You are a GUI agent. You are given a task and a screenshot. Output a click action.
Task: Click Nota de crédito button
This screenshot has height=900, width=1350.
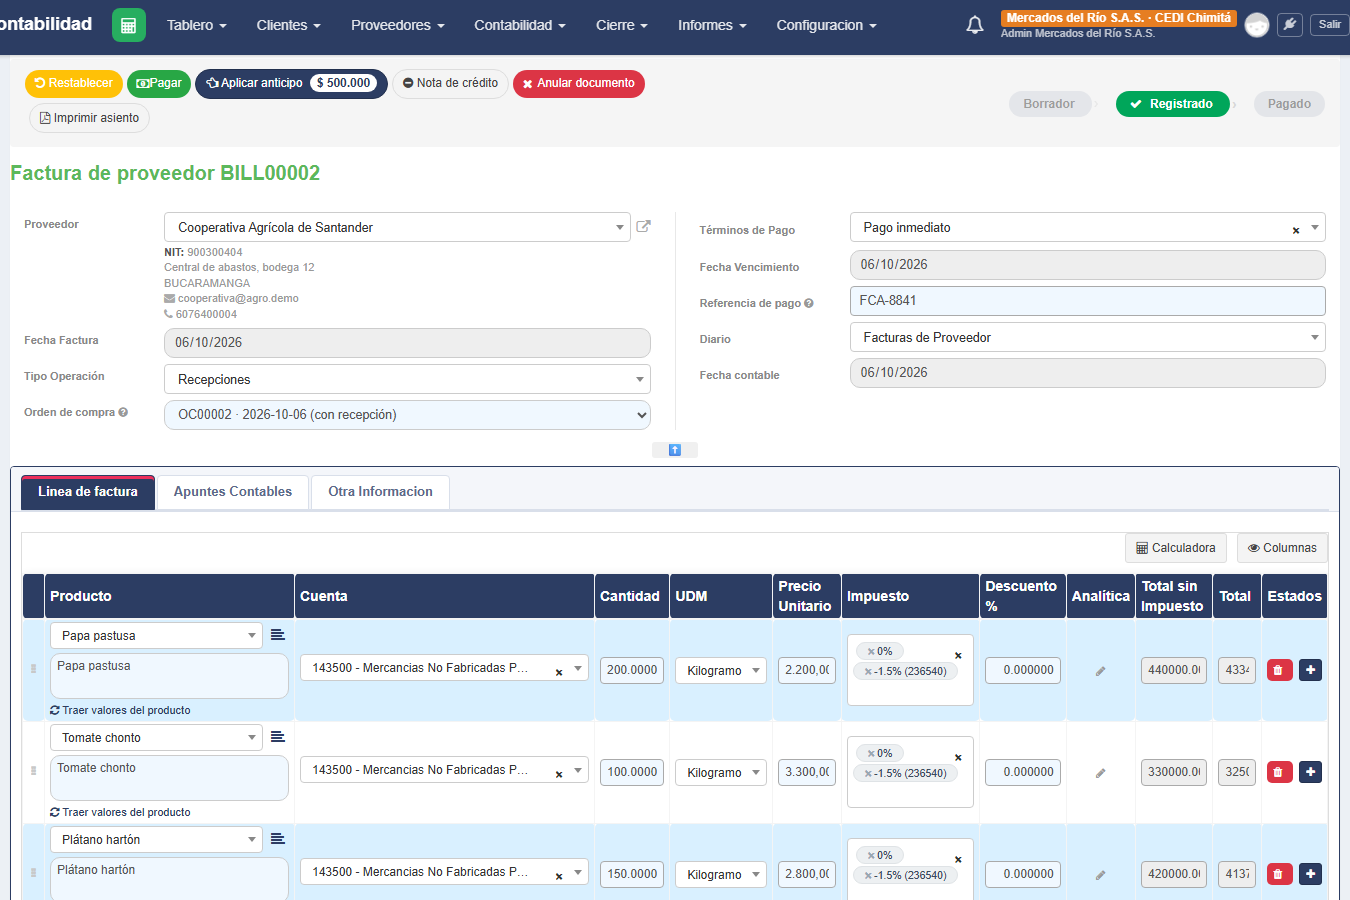pyautogui.click(x=450, y=84)
